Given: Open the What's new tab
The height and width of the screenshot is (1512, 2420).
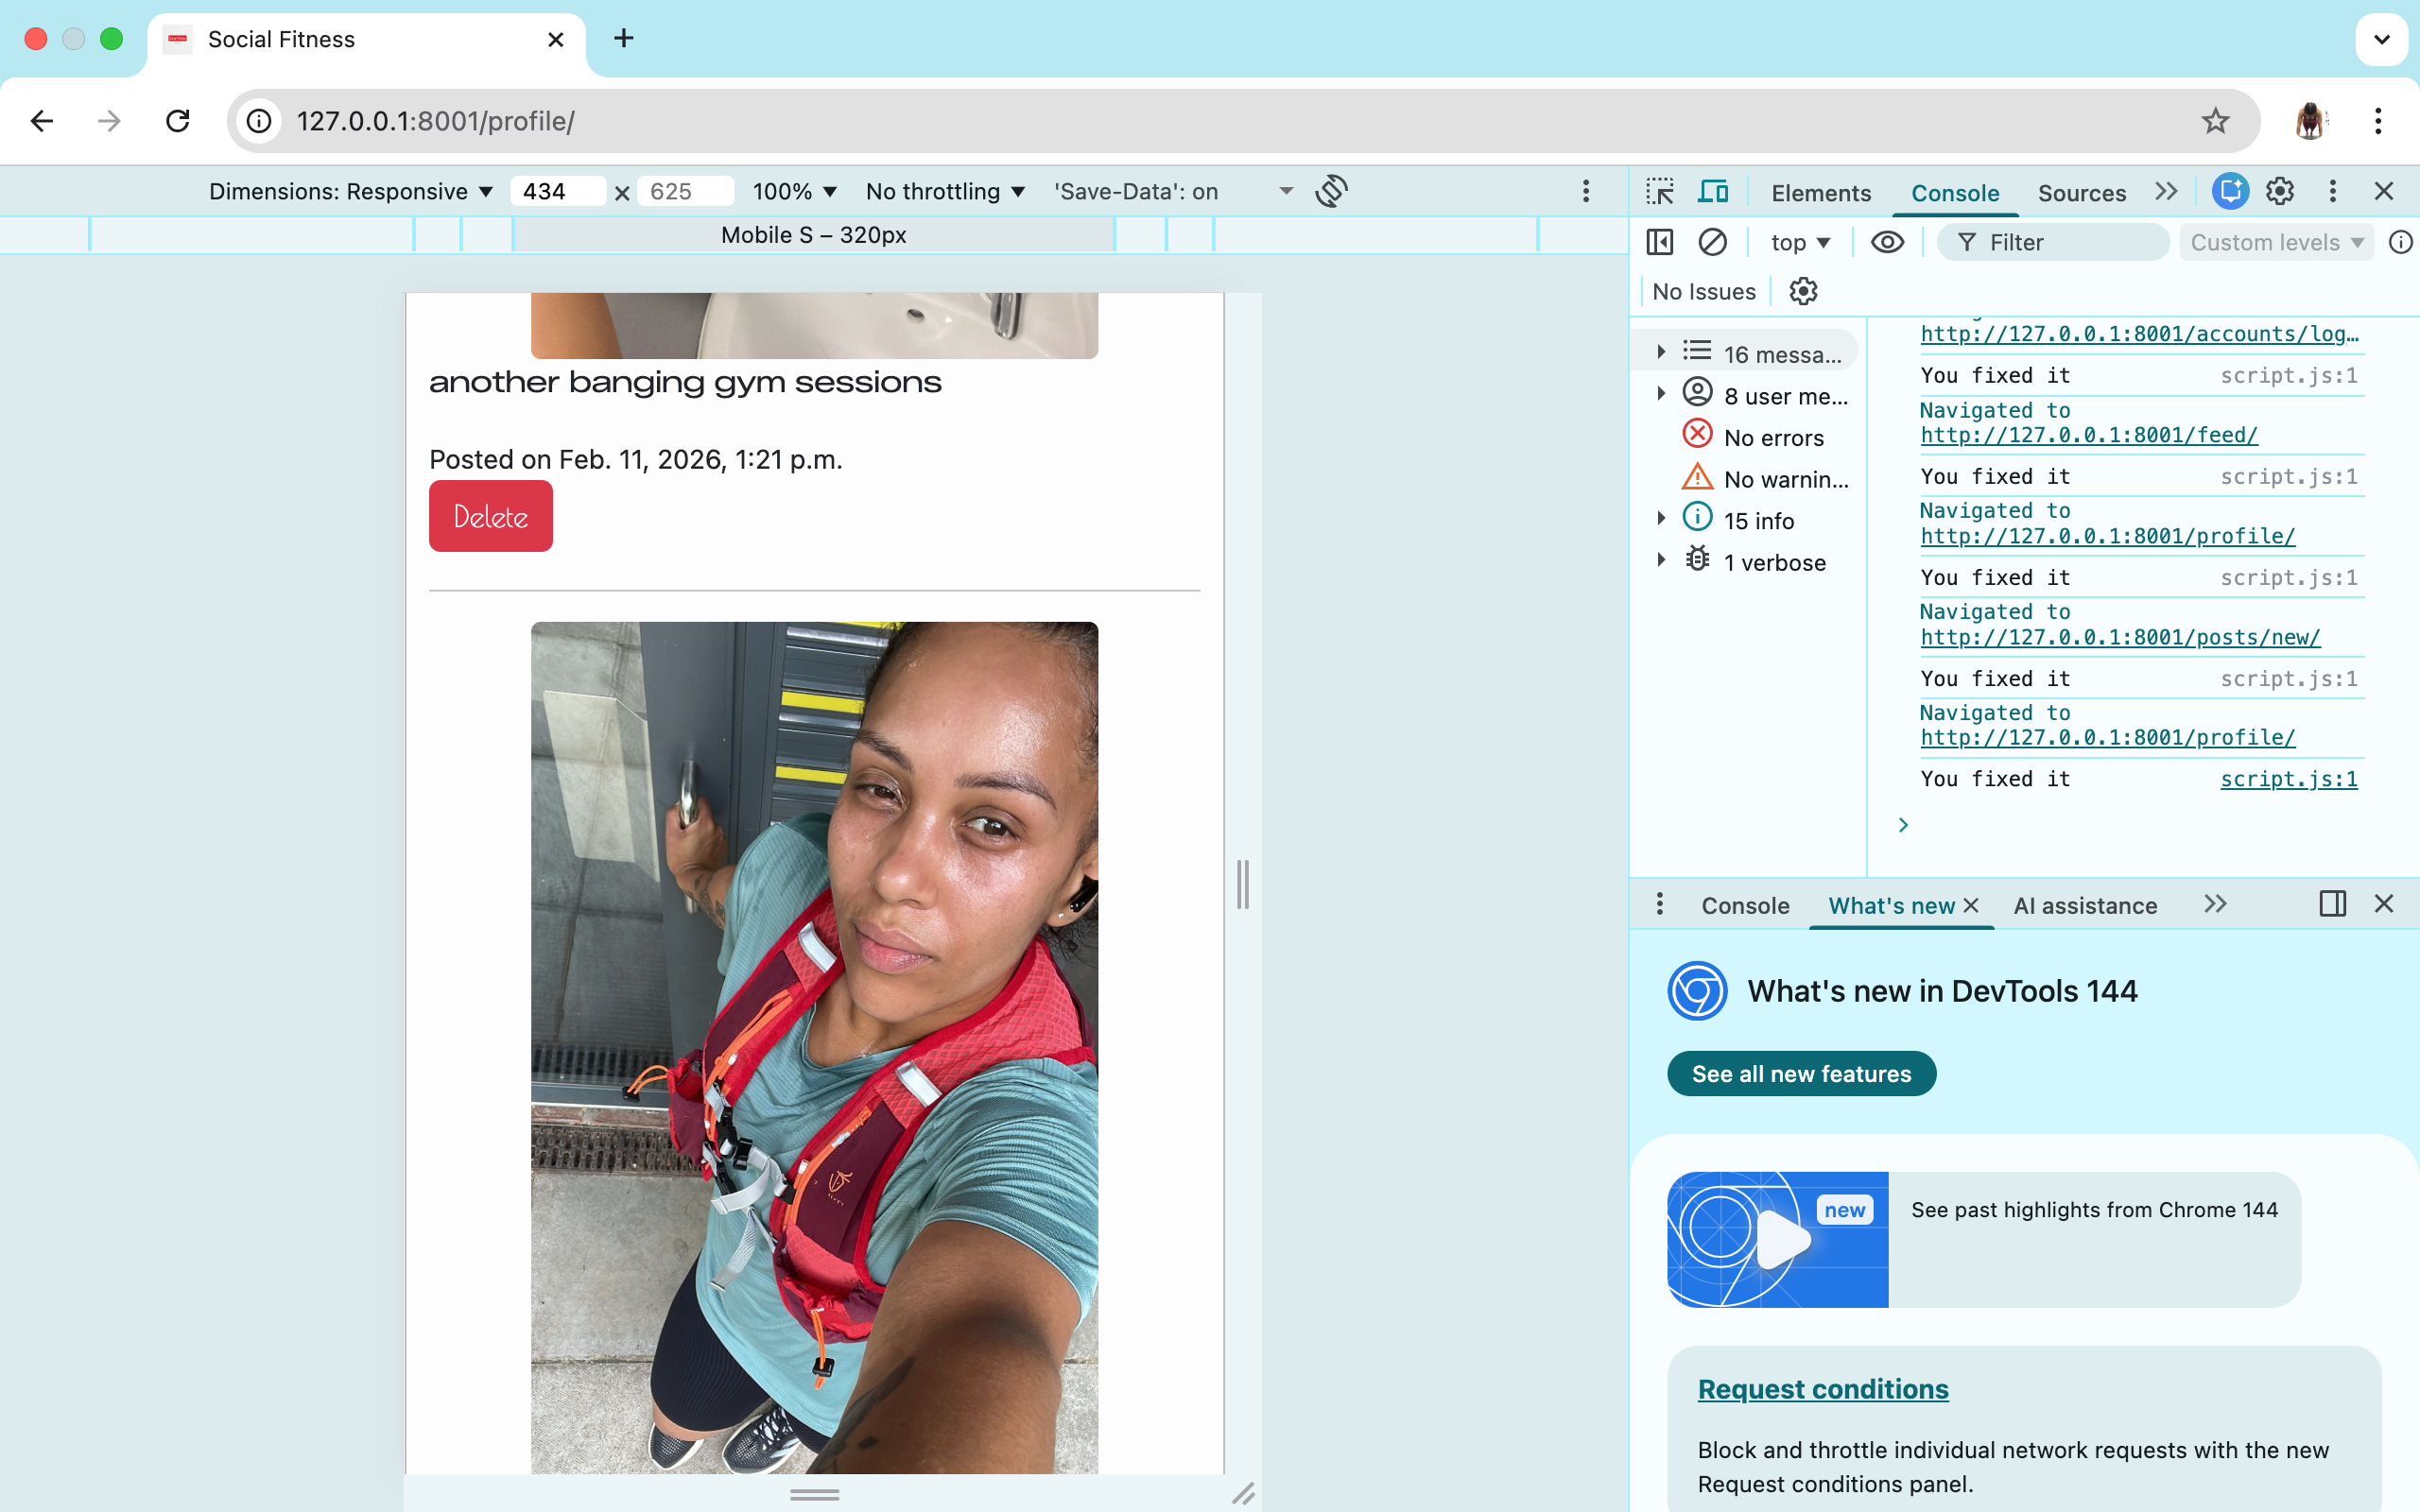Looking at the screenshot, I should [x=1895, y=905].
